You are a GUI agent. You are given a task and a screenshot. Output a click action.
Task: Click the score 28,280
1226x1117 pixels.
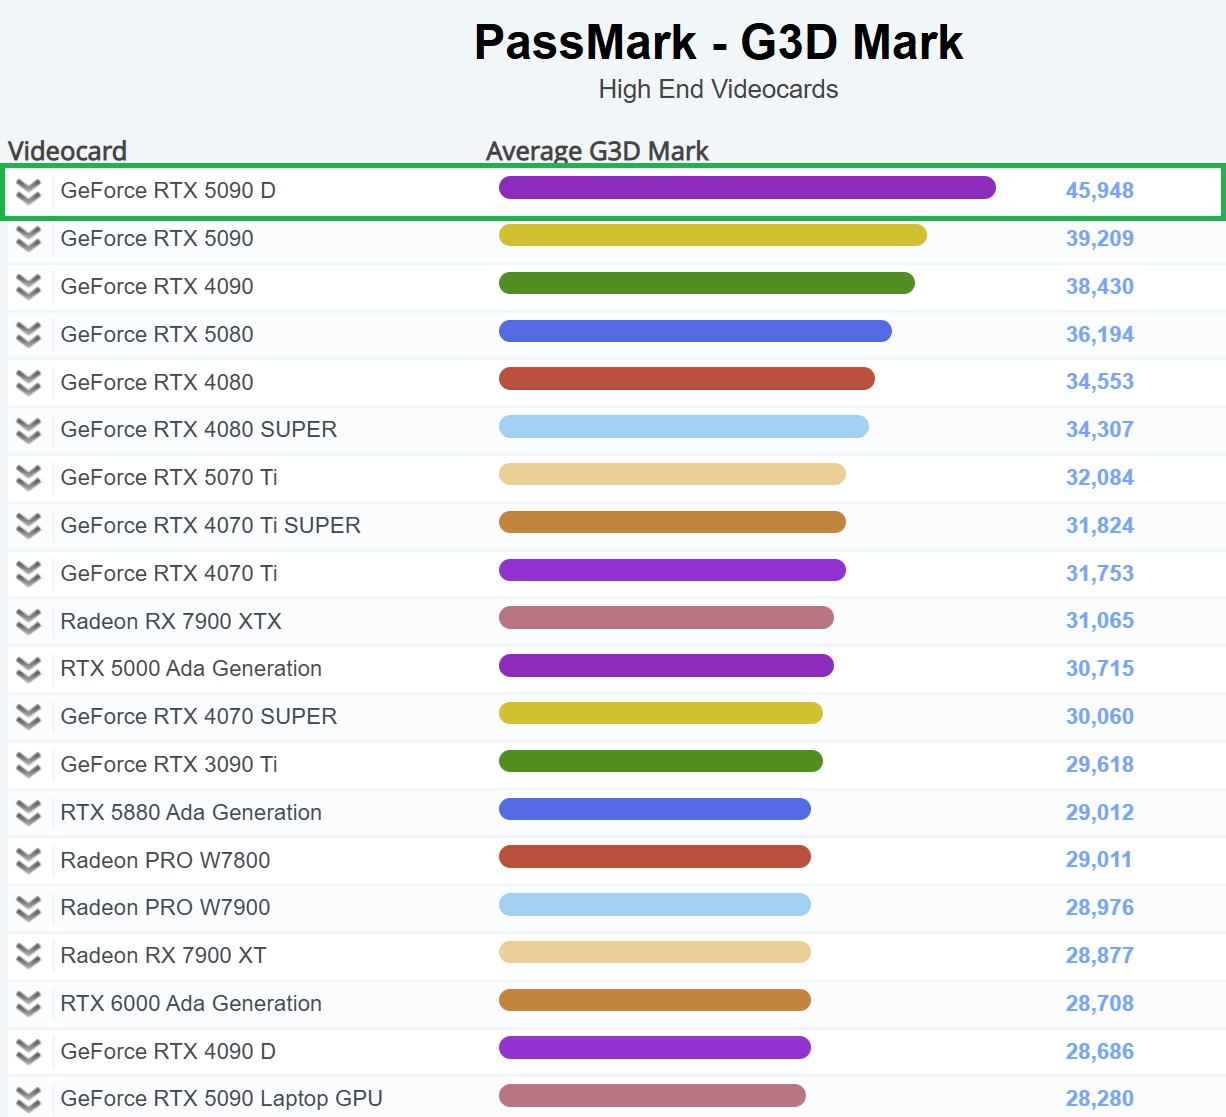1100,1098
